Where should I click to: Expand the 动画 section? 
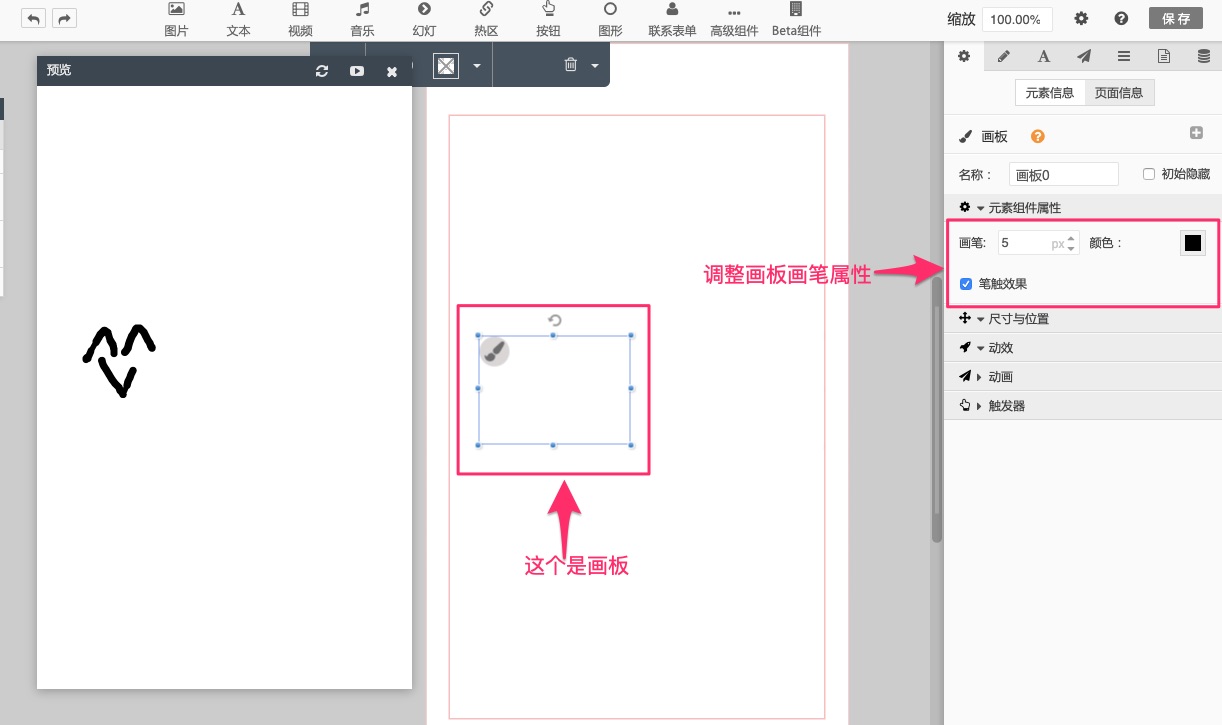(x=1000, y=377)
